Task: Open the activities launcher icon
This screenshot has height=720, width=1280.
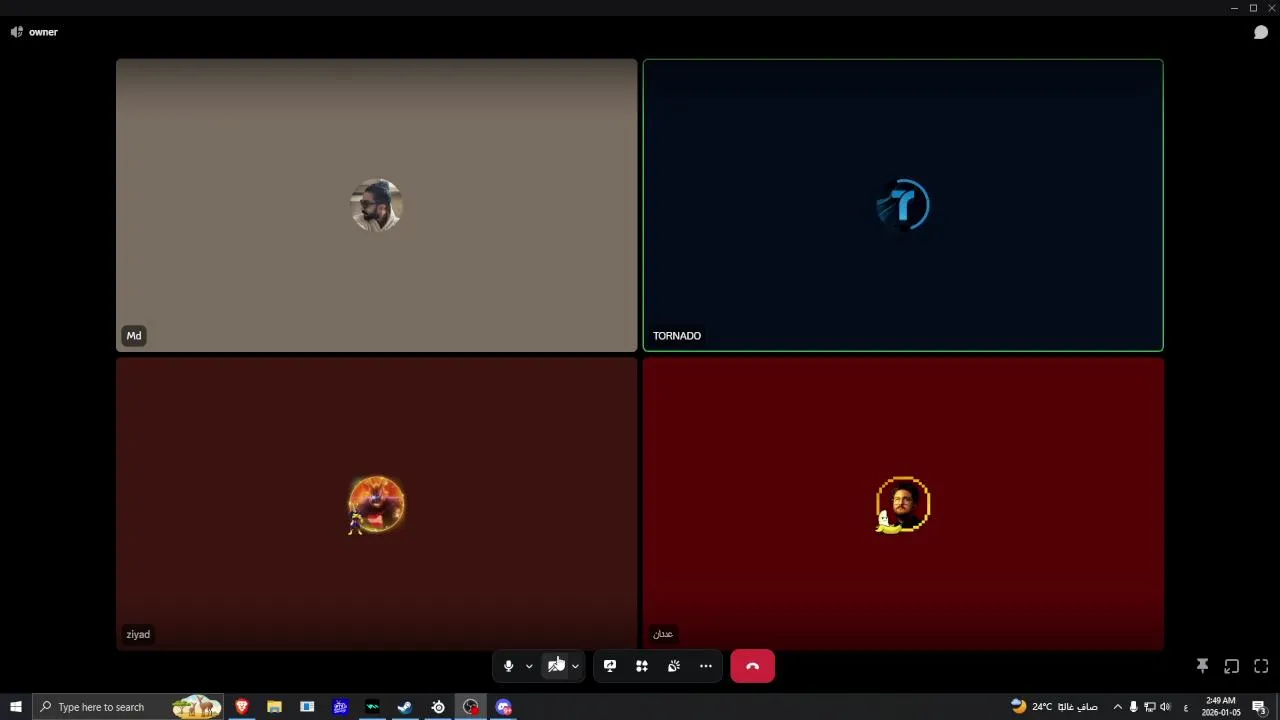Action: [642, 666]
